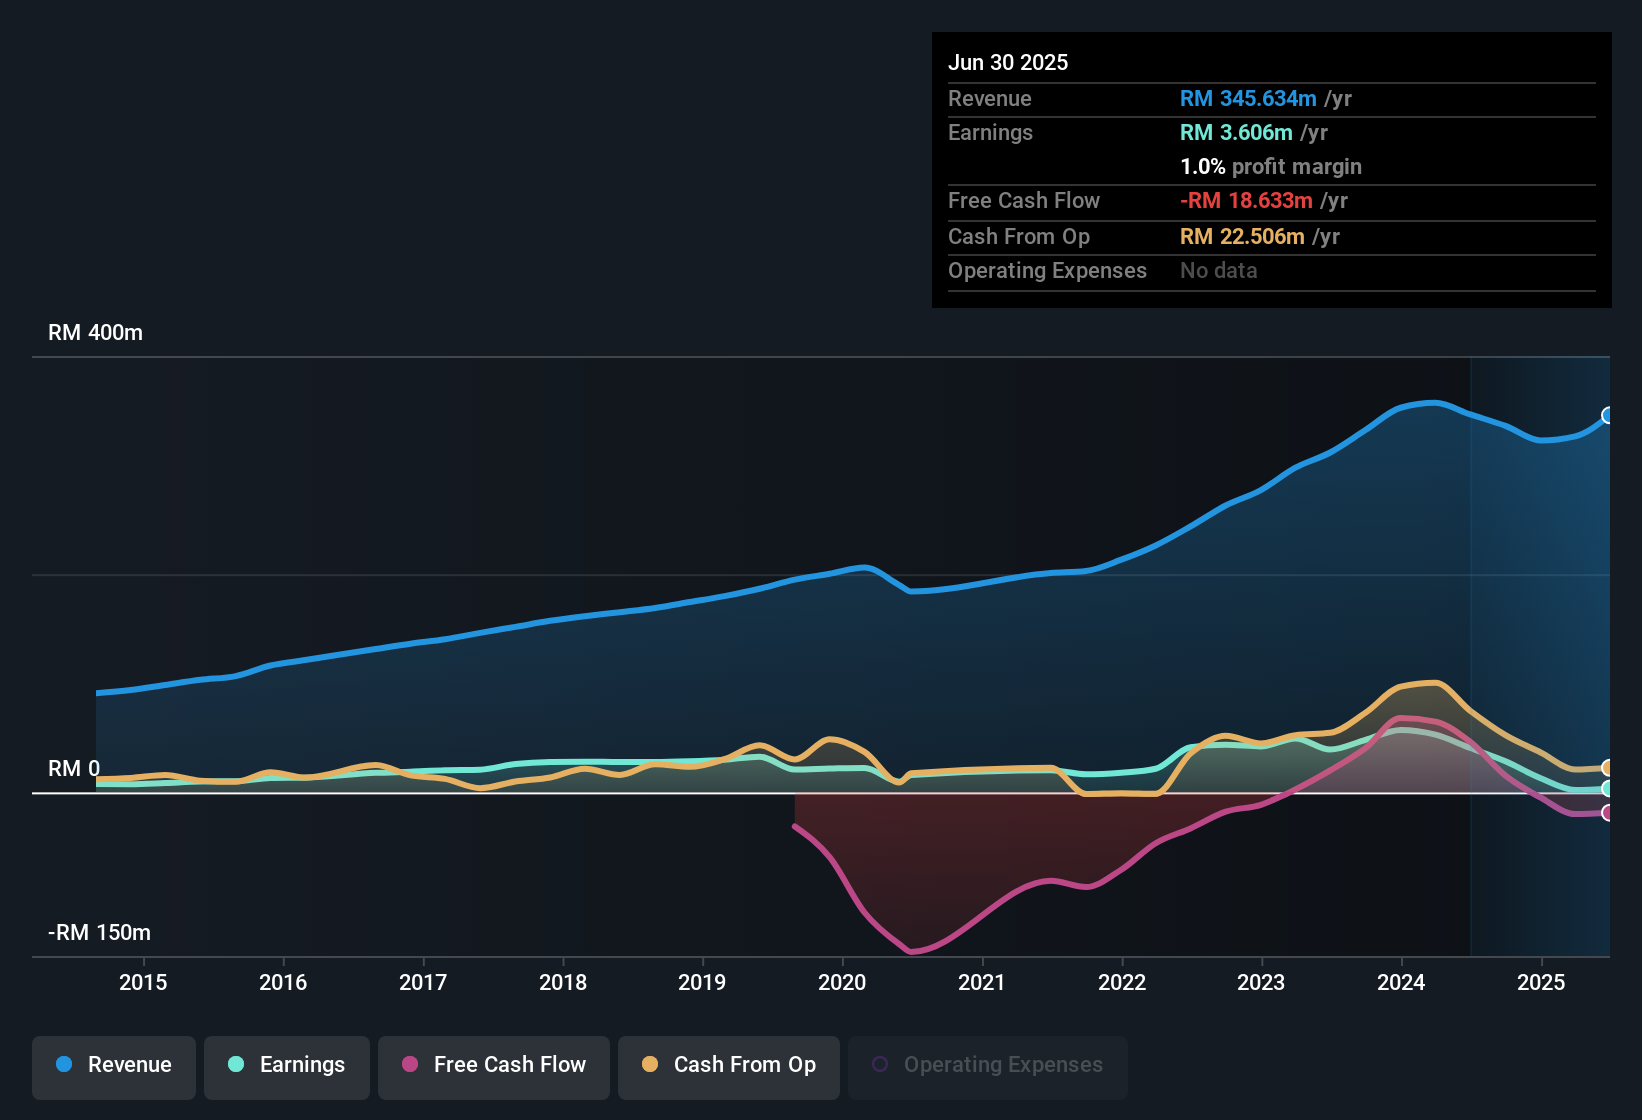The image size is (1642, 1120).
Task: Toggle the Free Cash Flow series off
Action: (x=493, y=1065)
